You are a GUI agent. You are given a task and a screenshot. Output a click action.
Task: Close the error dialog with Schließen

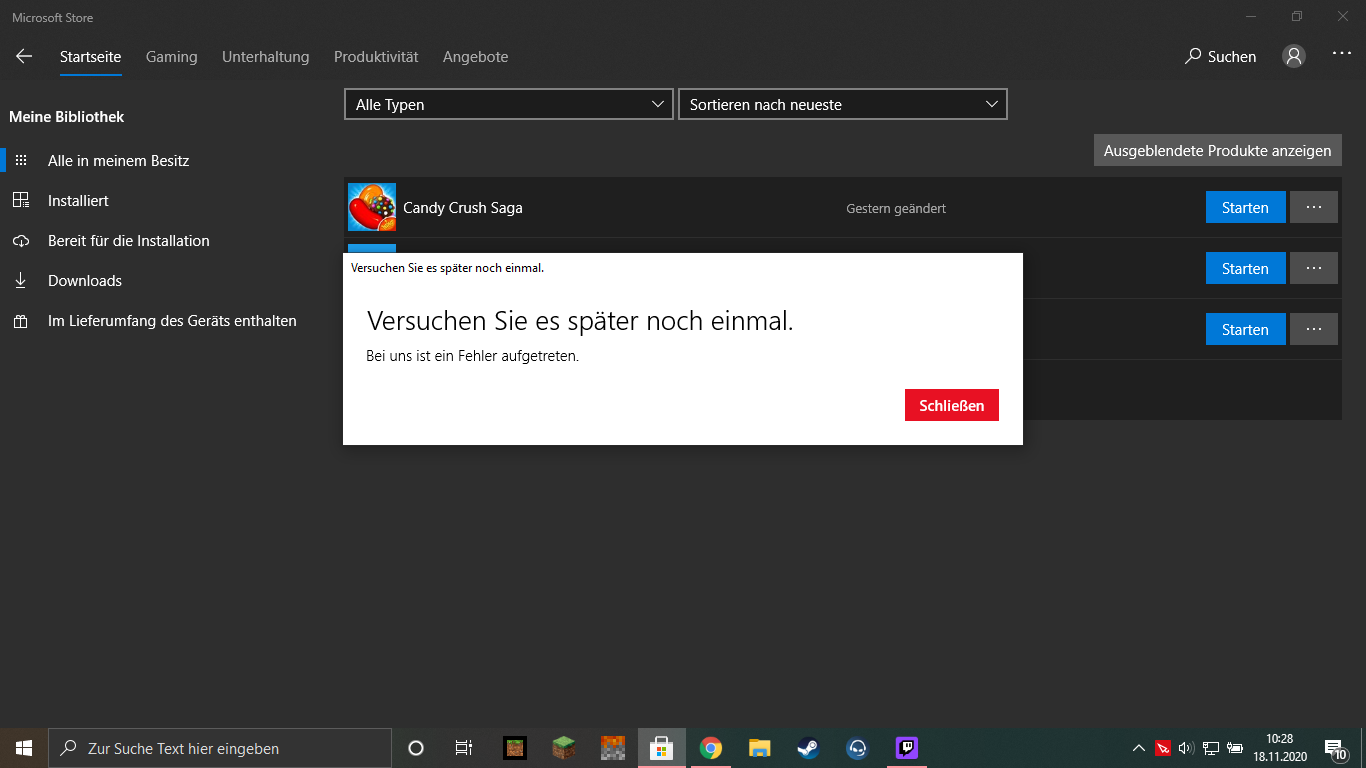pyautogui.click(x=951, y=405)
